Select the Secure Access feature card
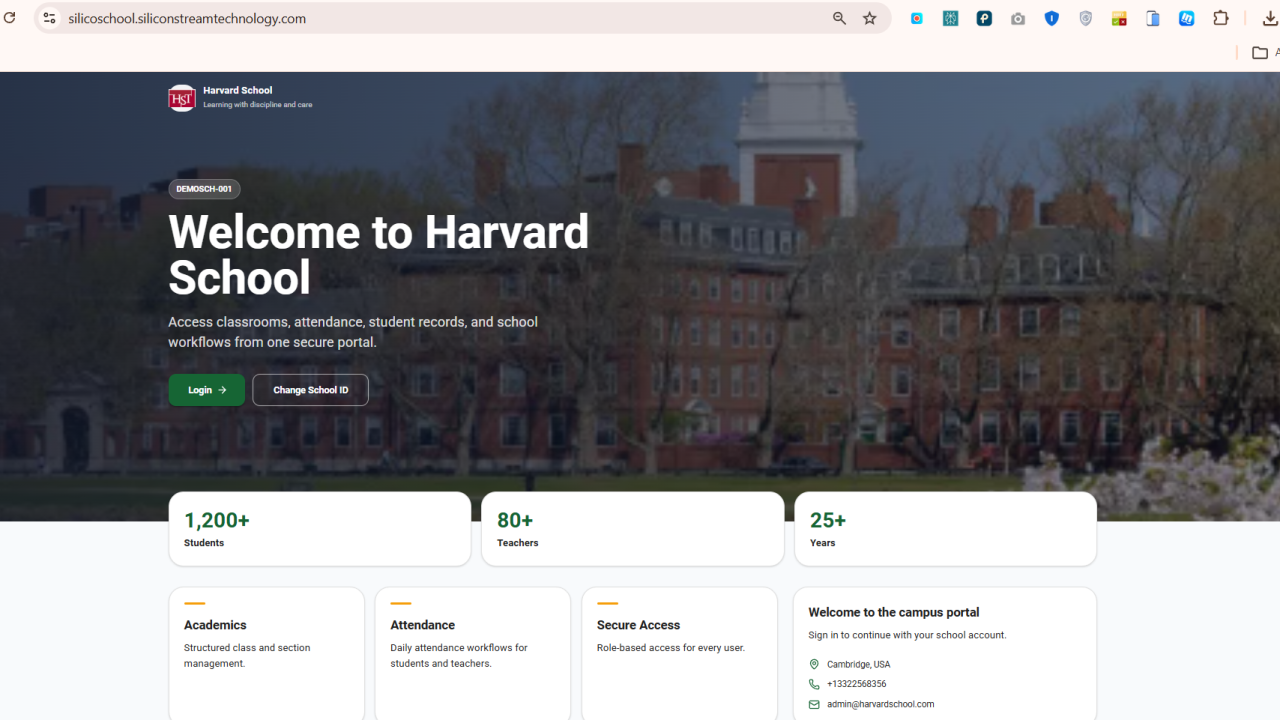Image resolution: width=1280 pixels, height=720 pixels. point(679,654)
